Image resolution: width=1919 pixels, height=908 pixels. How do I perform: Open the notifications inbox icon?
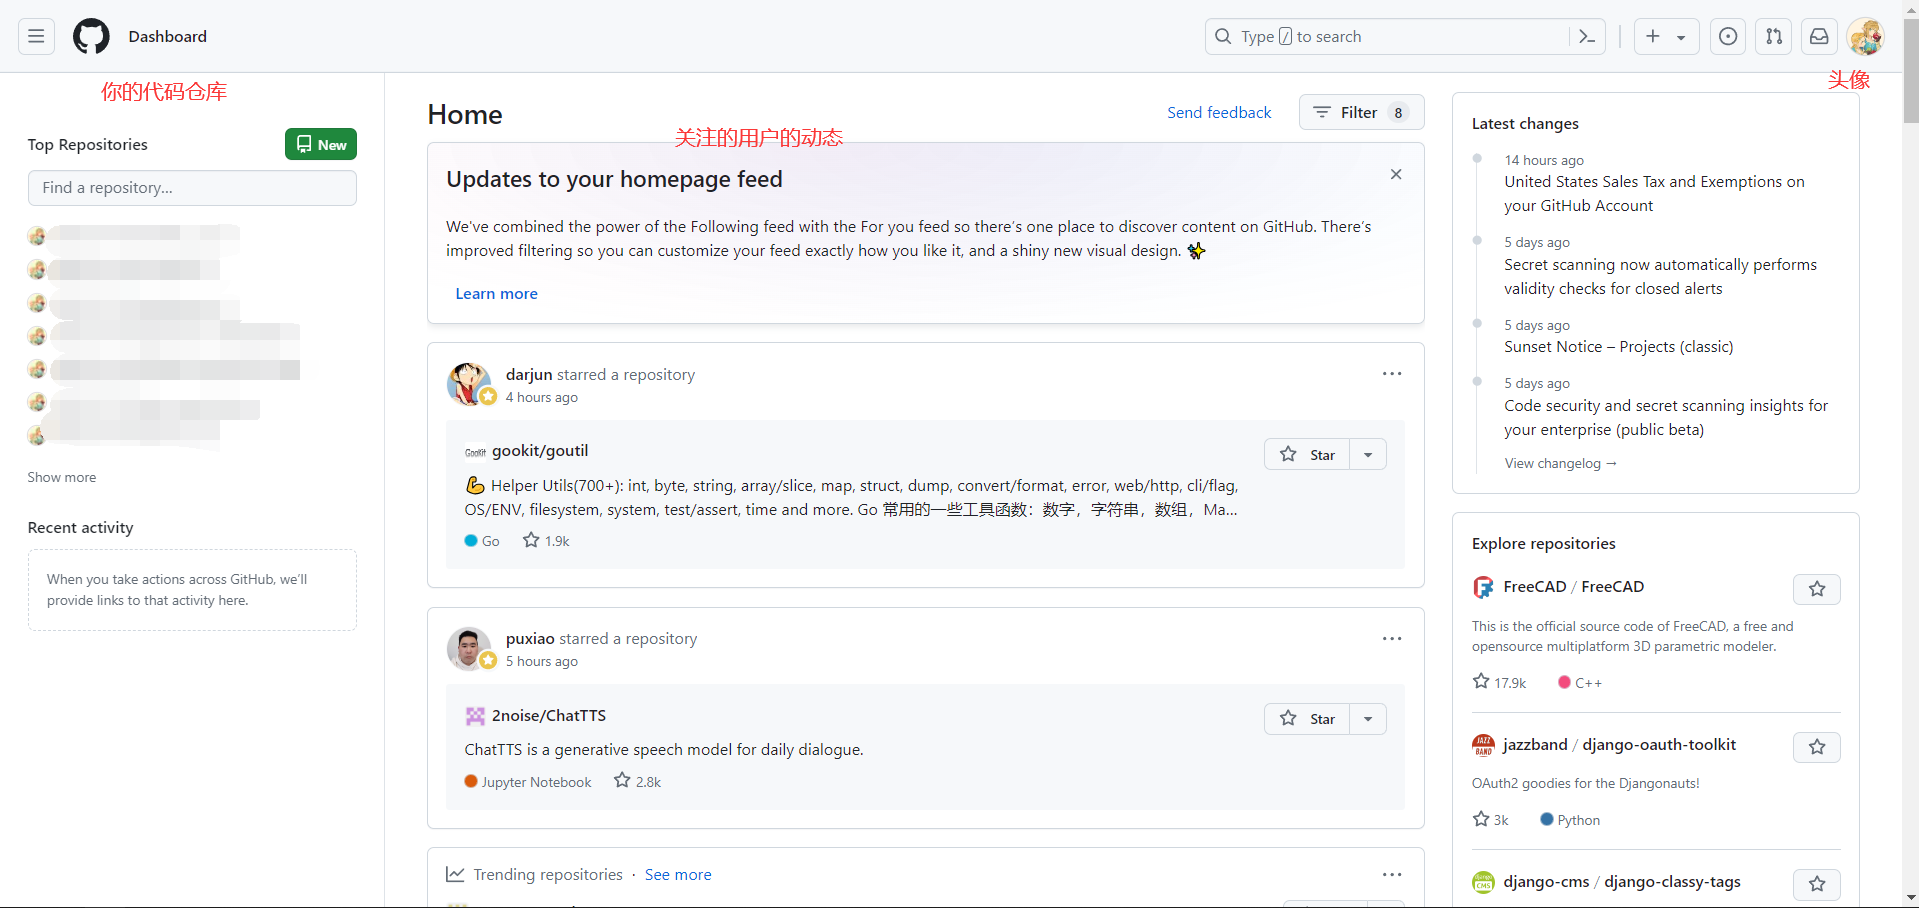[1819, 37]
